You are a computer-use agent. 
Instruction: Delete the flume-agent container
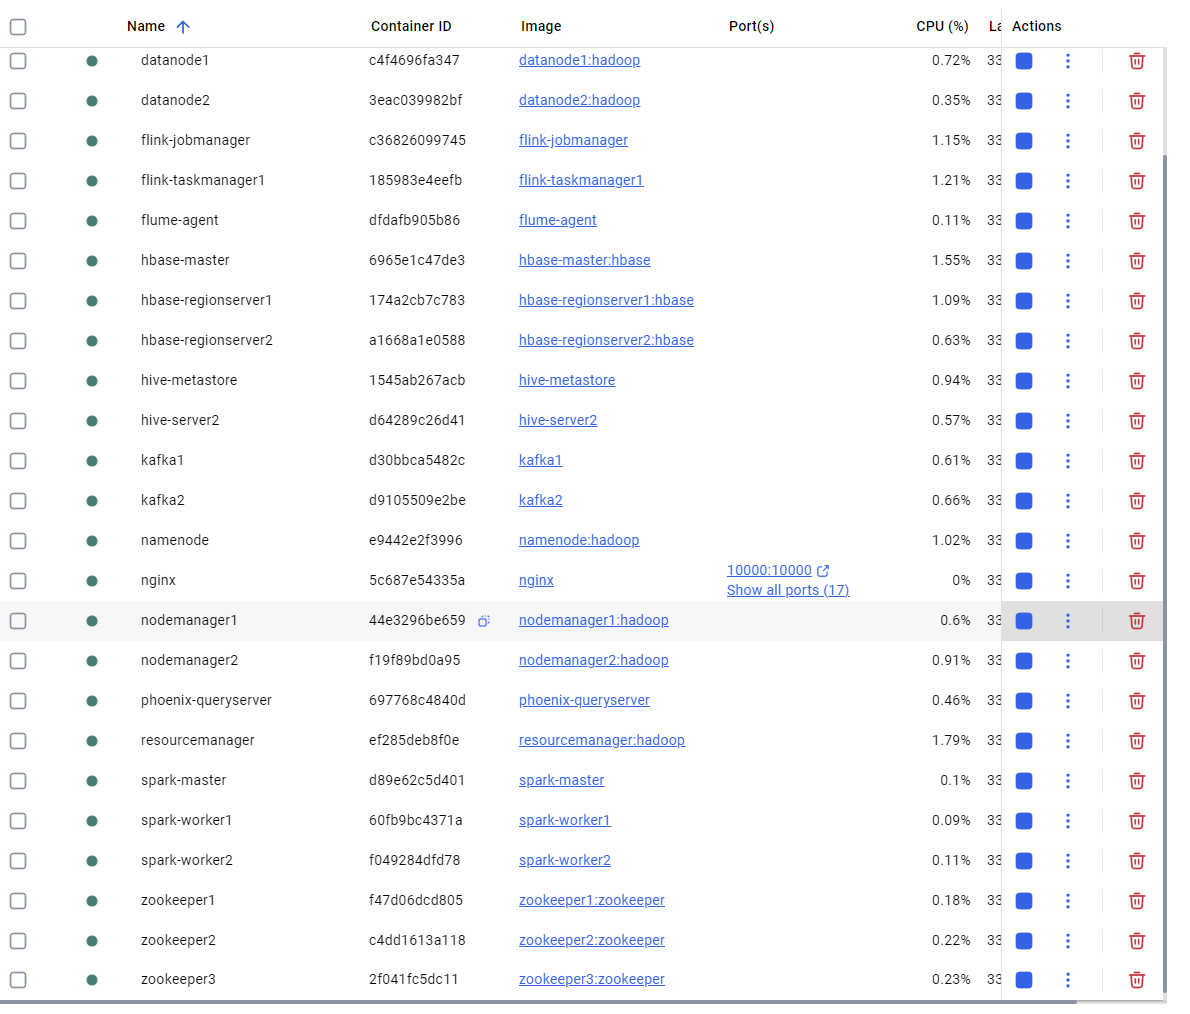[x=1137, y=221]
